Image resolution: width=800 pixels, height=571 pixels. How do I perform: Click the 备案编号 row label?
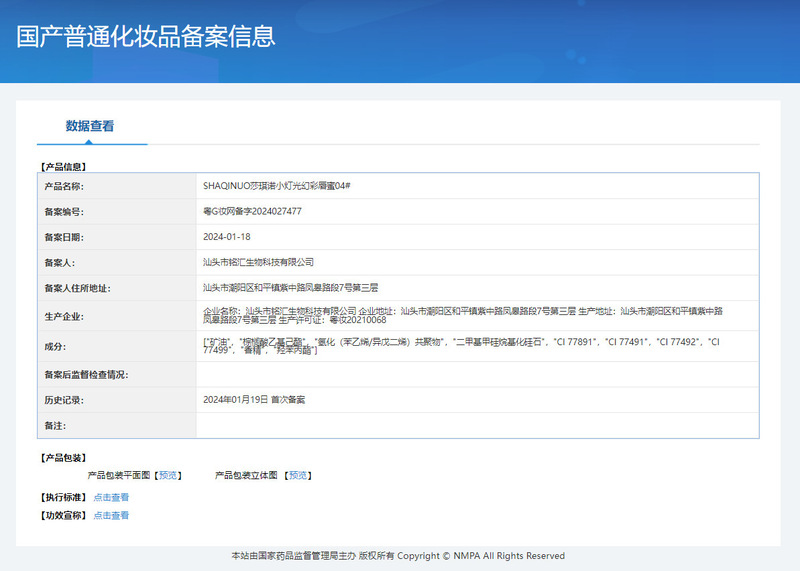click(64, 212)
